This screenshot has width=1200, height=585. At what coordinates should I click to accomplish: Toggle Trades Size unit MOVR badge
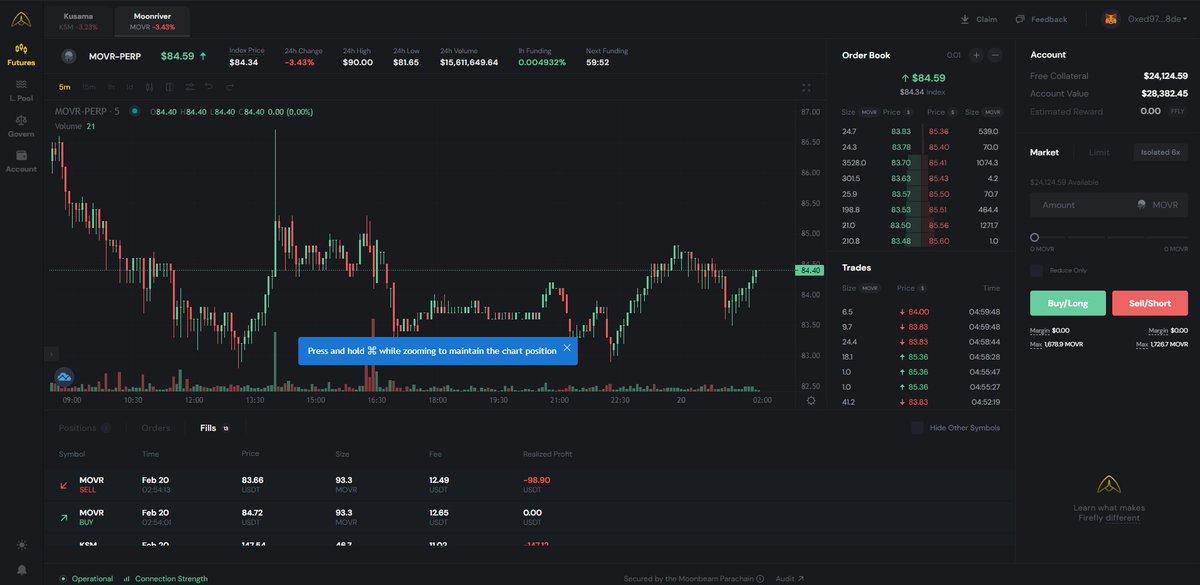(x=870, y=288)
